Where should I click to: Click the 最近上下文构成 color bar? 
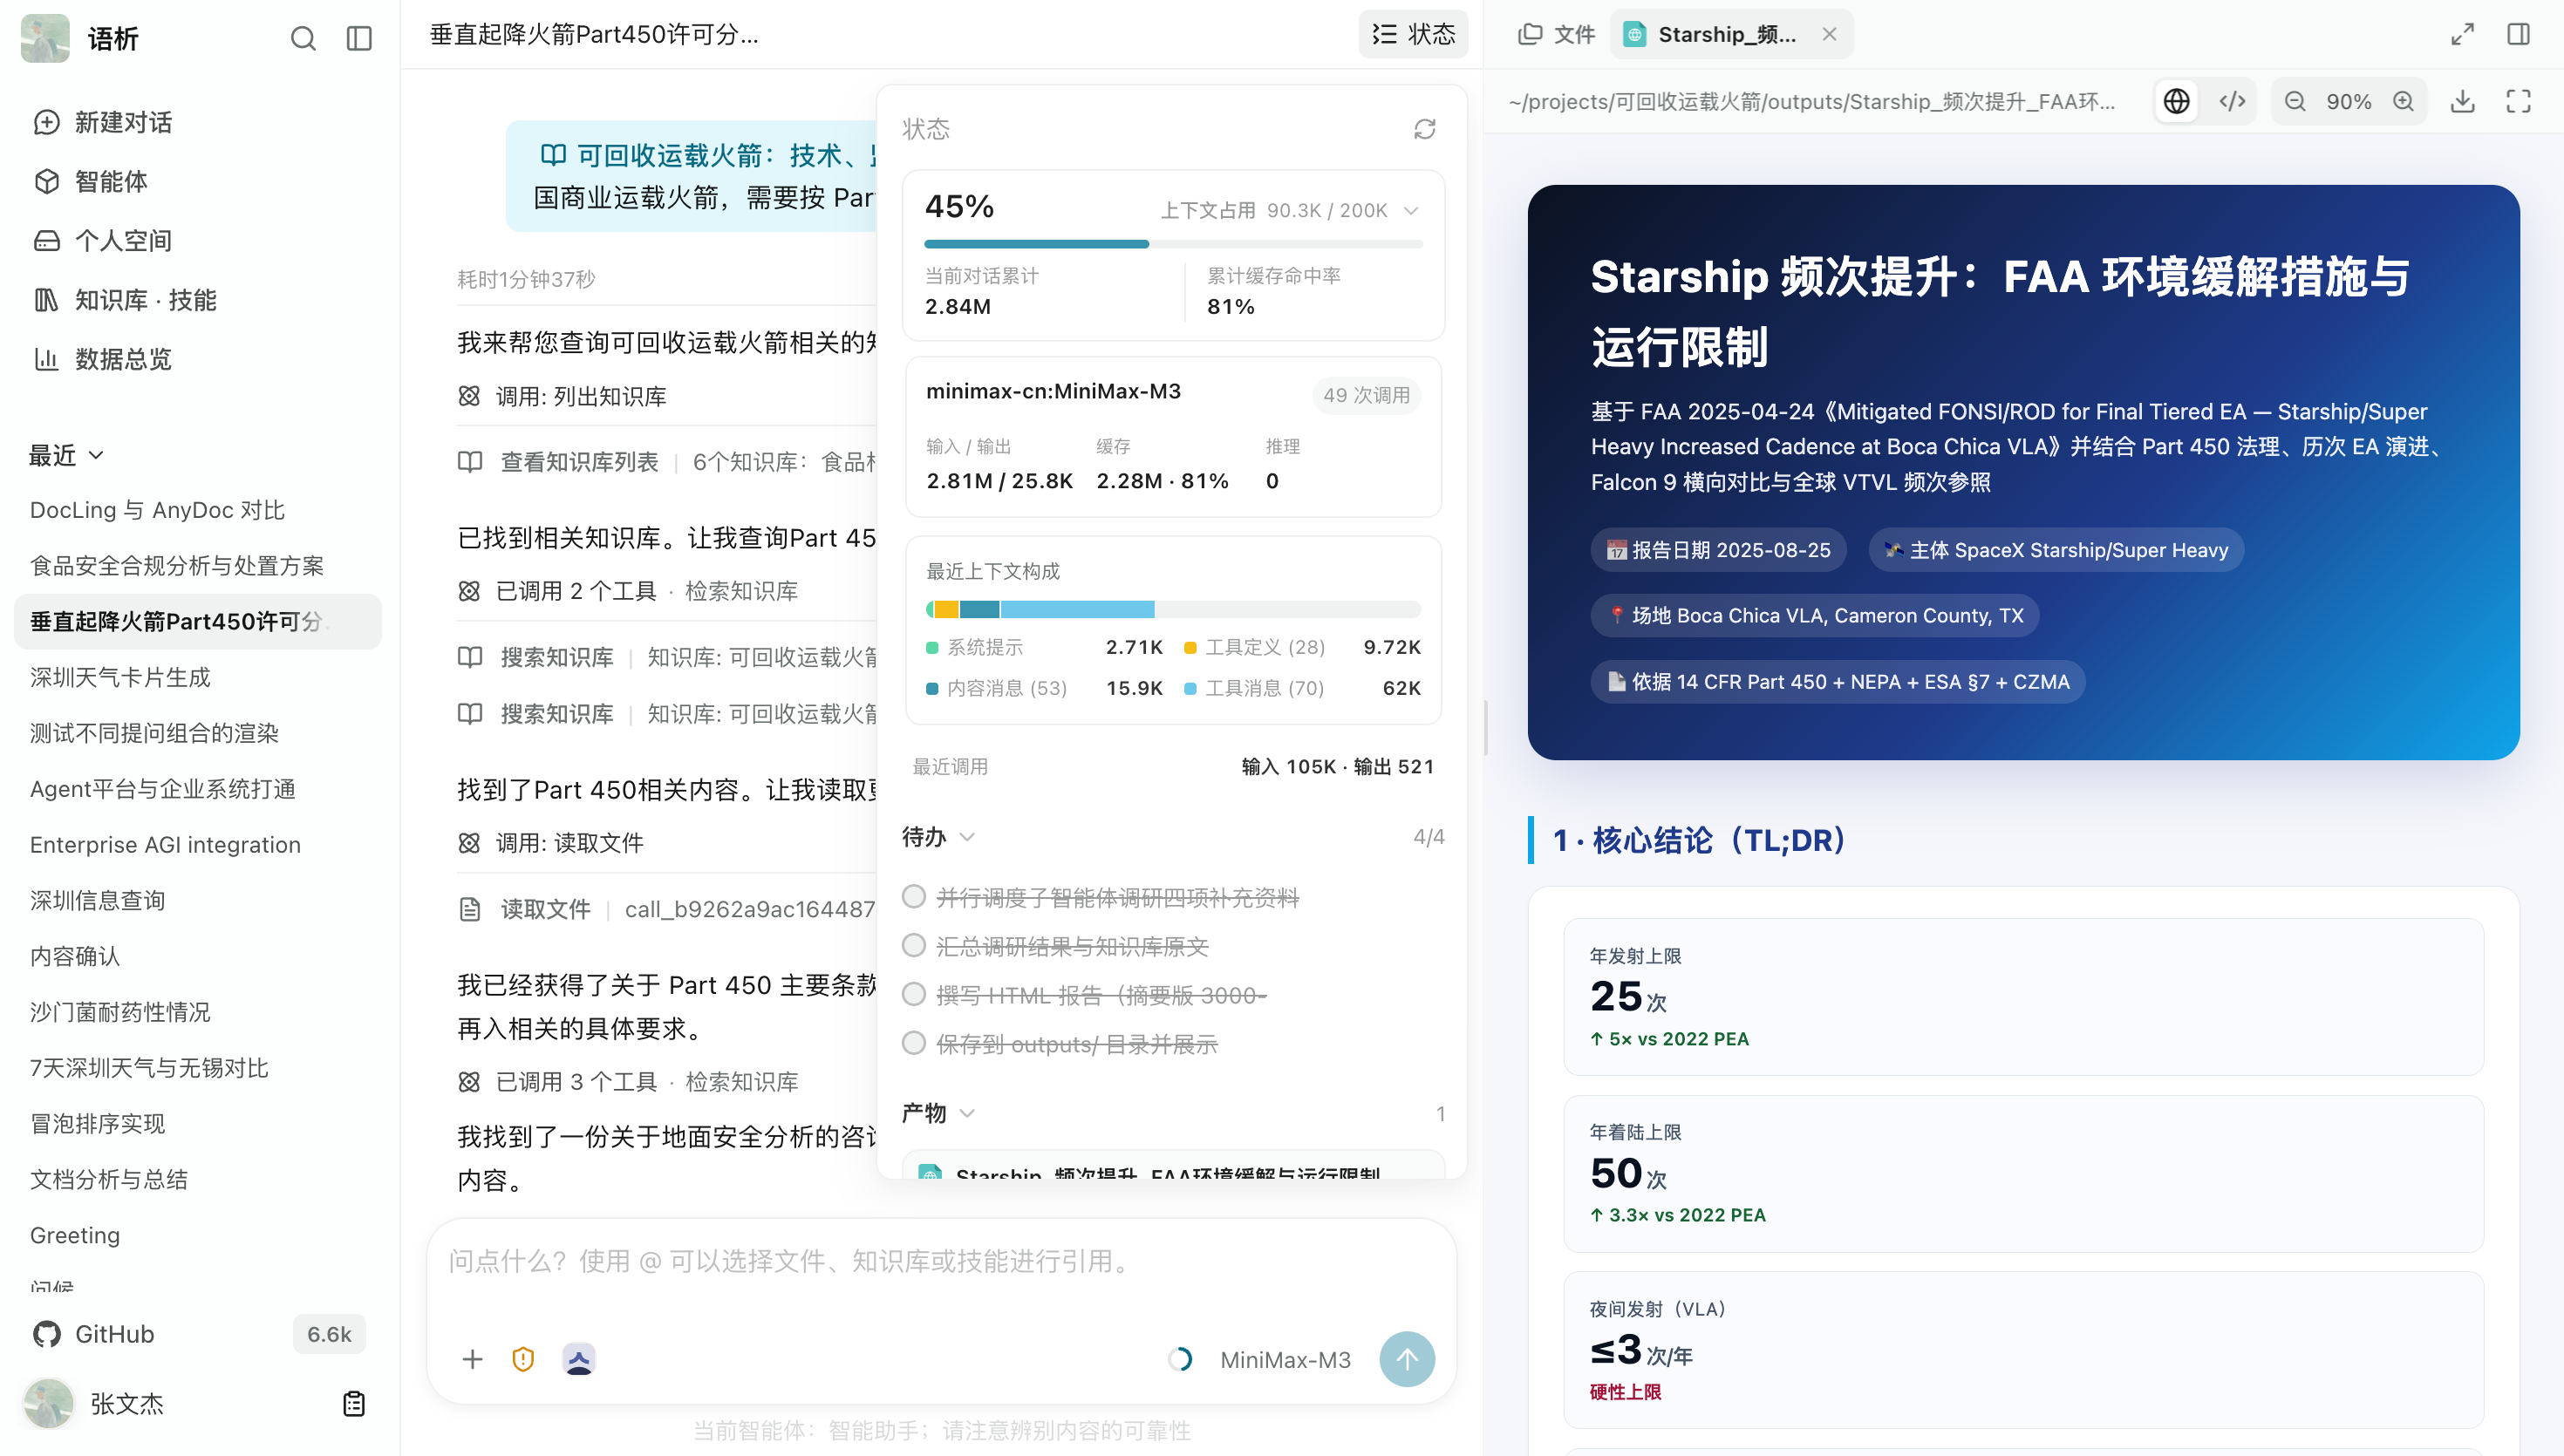pyautogui.click(x=1173, y=609)
